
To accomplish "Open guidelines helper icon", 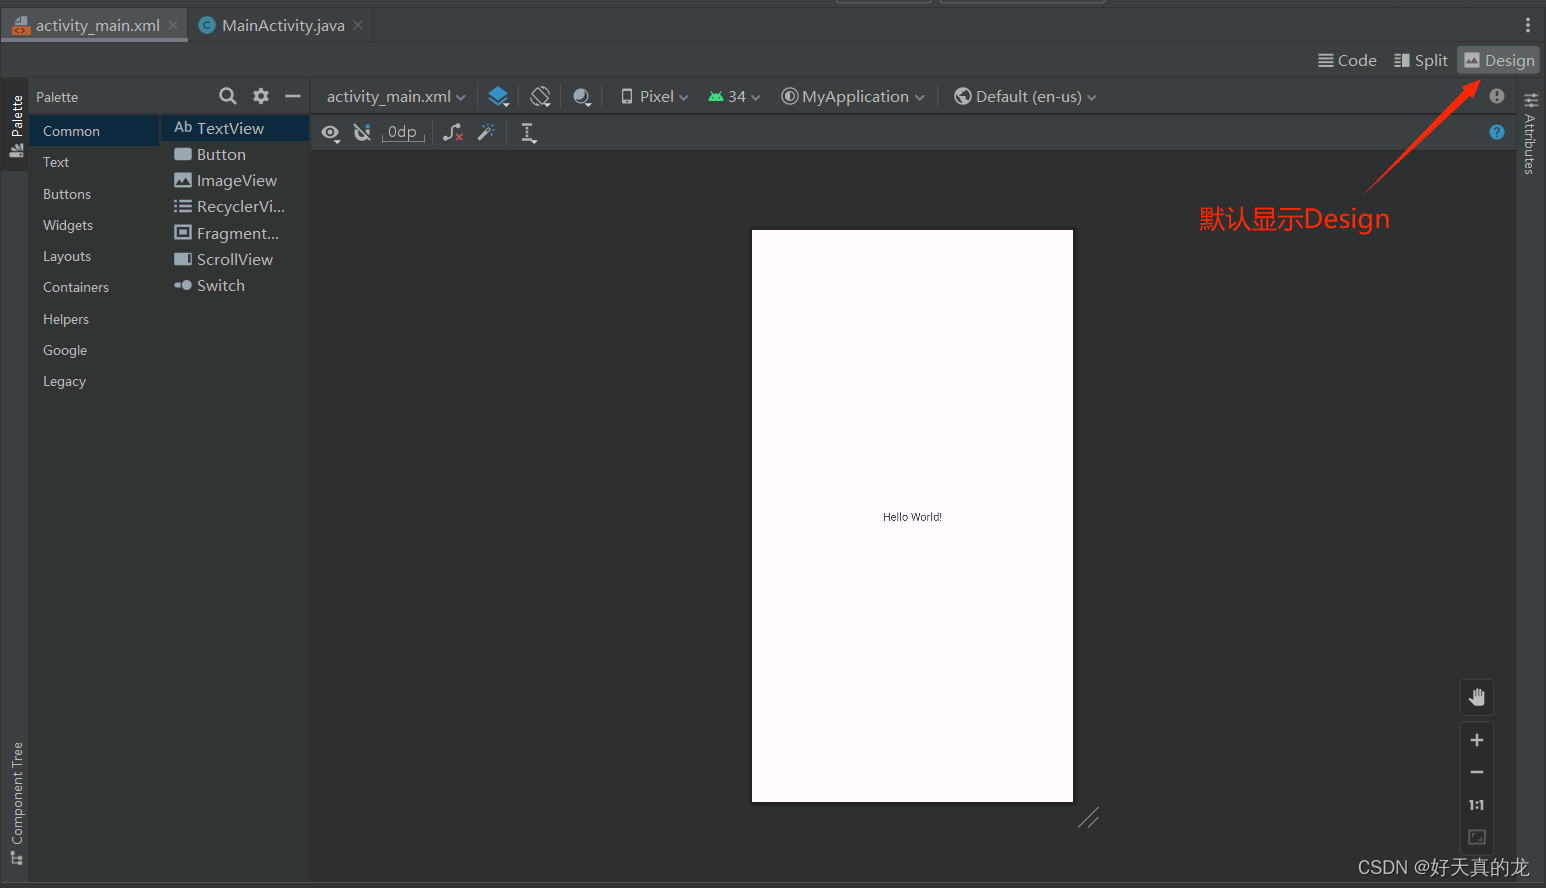I will coord(528,132).
